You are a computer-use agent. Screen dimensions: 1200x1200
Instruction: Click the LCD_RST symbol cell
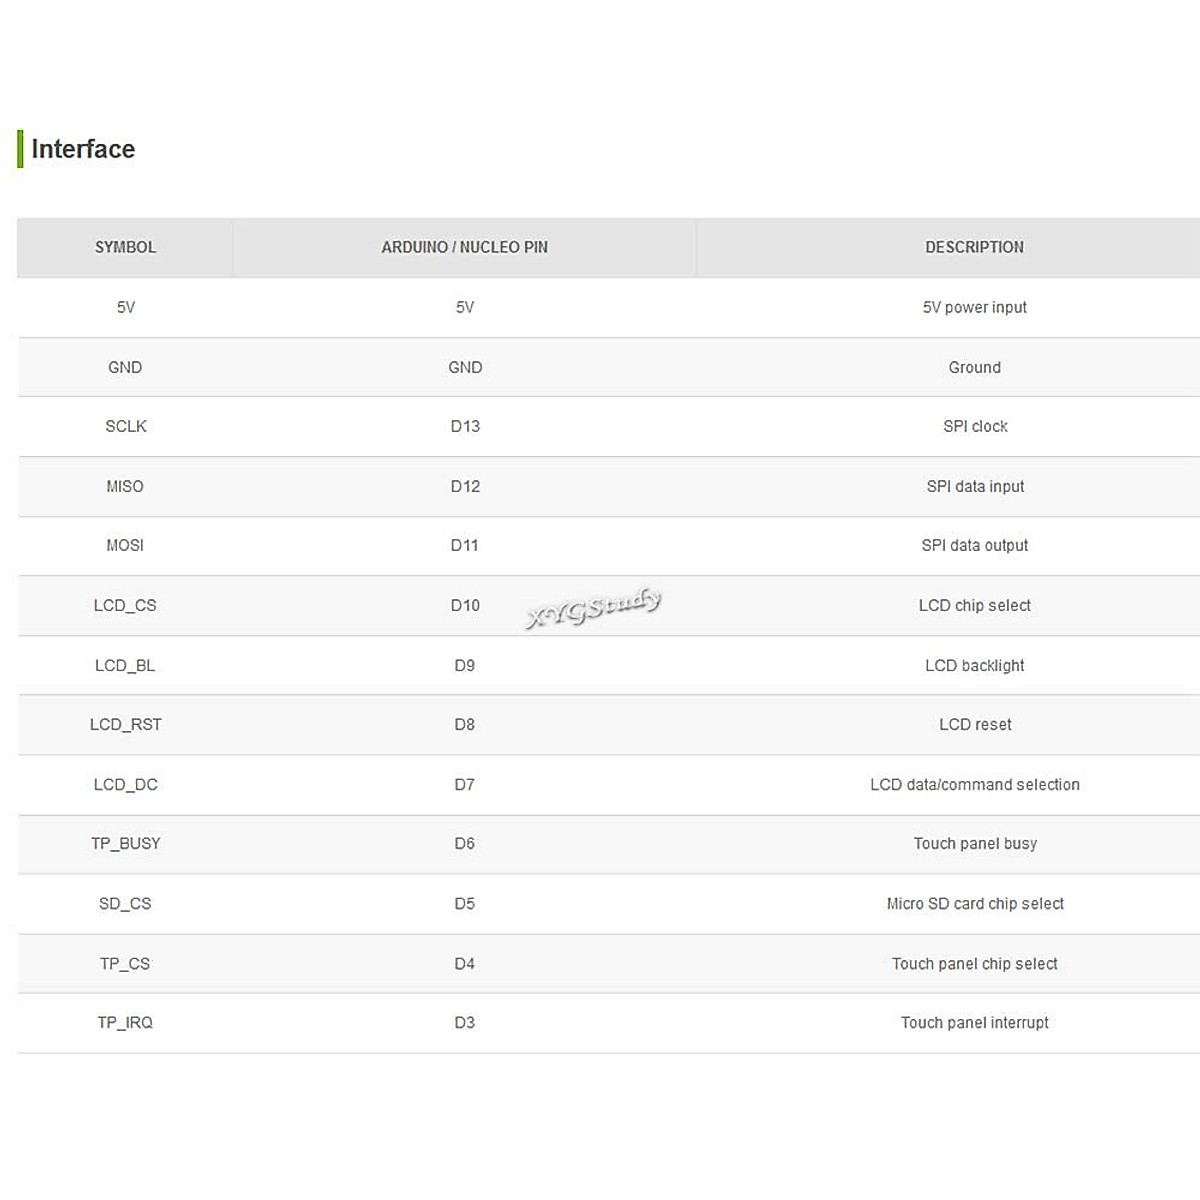click(x=125, y=724)
